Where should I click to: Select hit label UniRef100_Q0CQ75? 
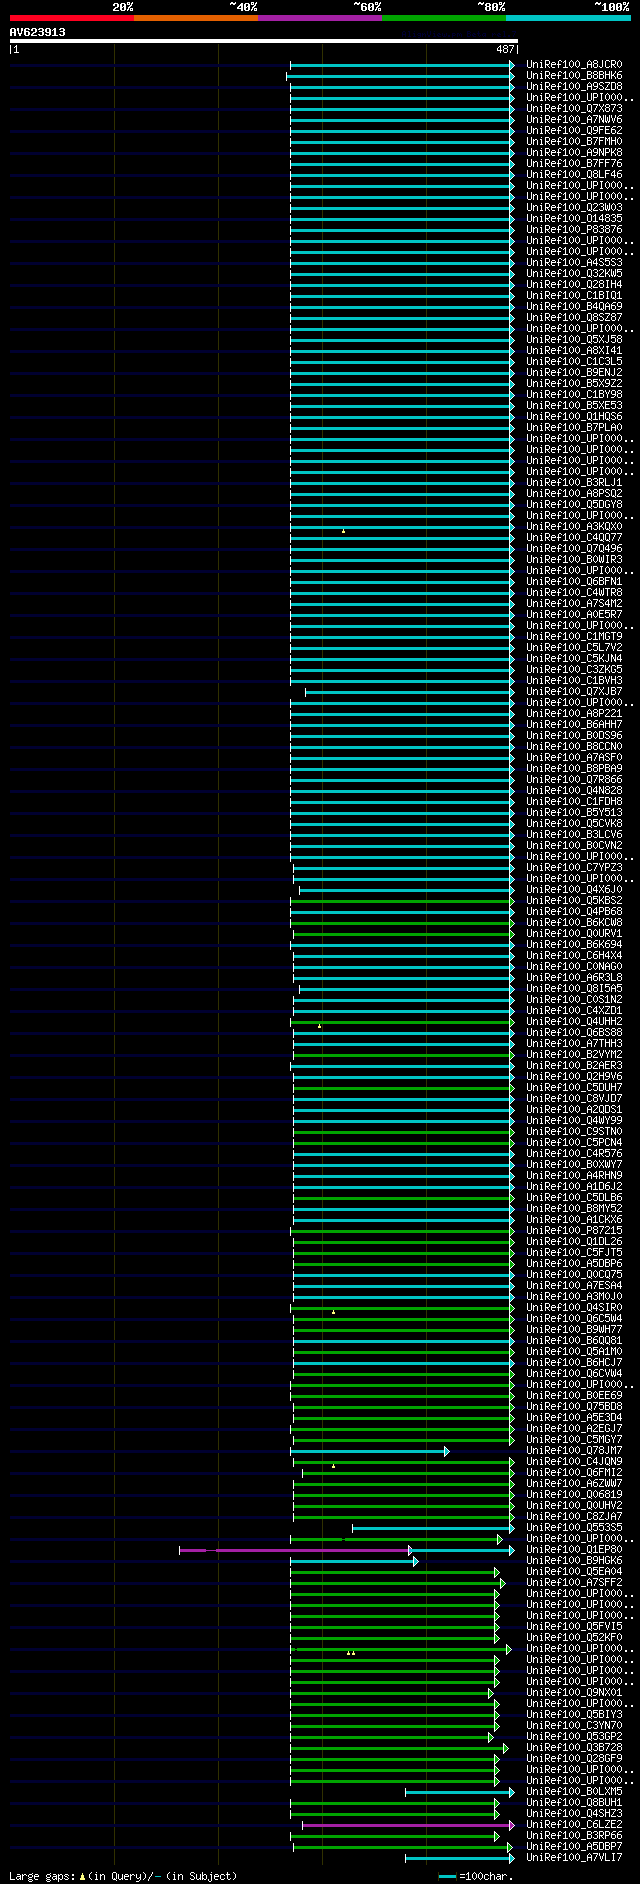click(574, 1275)
